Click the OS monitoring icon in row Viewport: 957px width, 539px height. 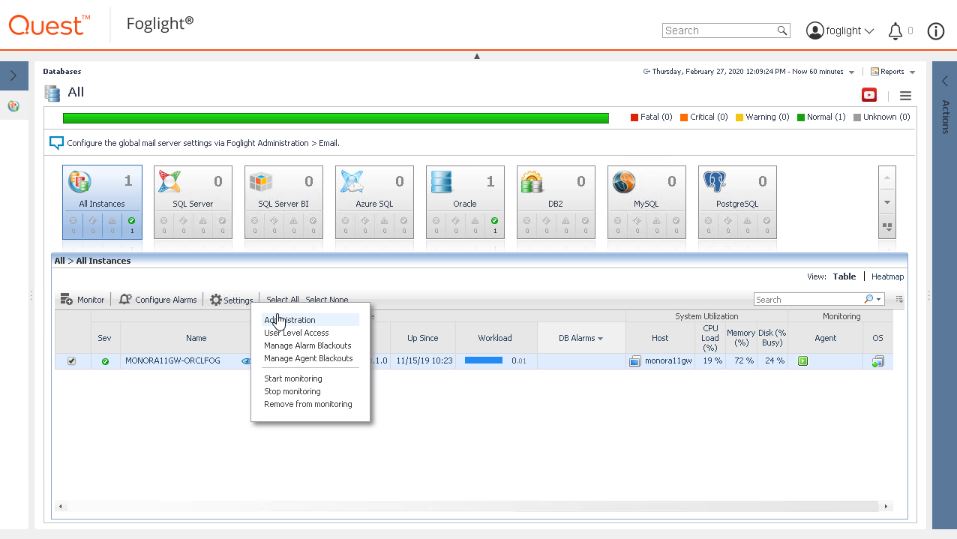click(x=878, y=361)
